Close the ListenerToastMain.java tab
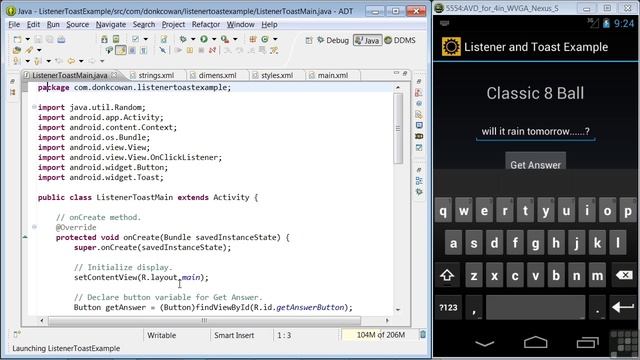The image size is (640, 360). [114, 75]
